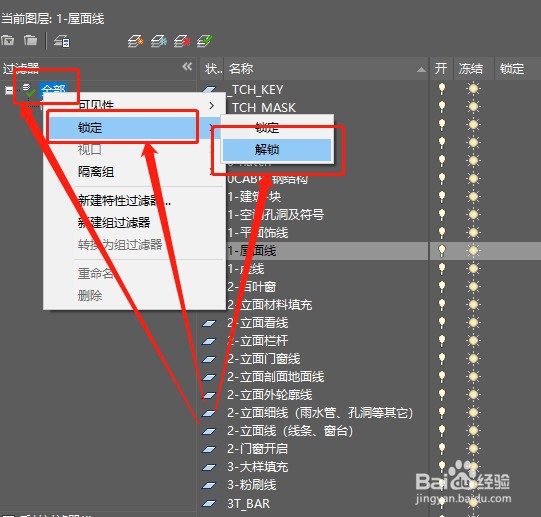Open the Layer States Manager icon
The height and width of the screenshot is (517, 541).
click(62, 41)
